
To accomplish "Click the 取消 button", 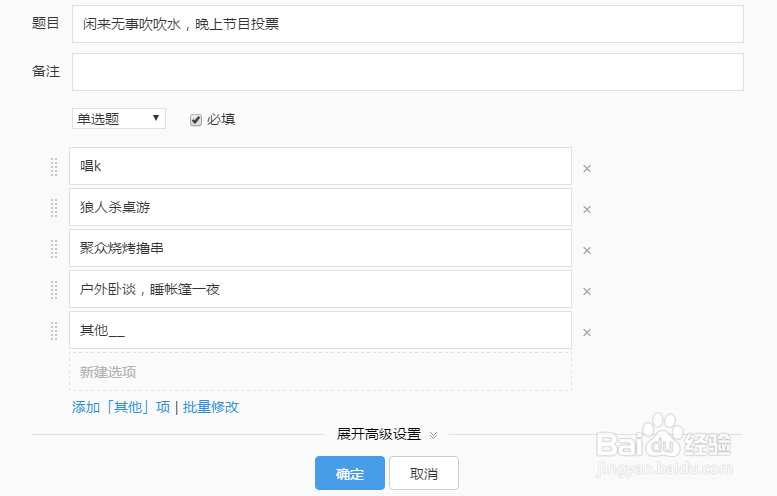I will (424, 473).
